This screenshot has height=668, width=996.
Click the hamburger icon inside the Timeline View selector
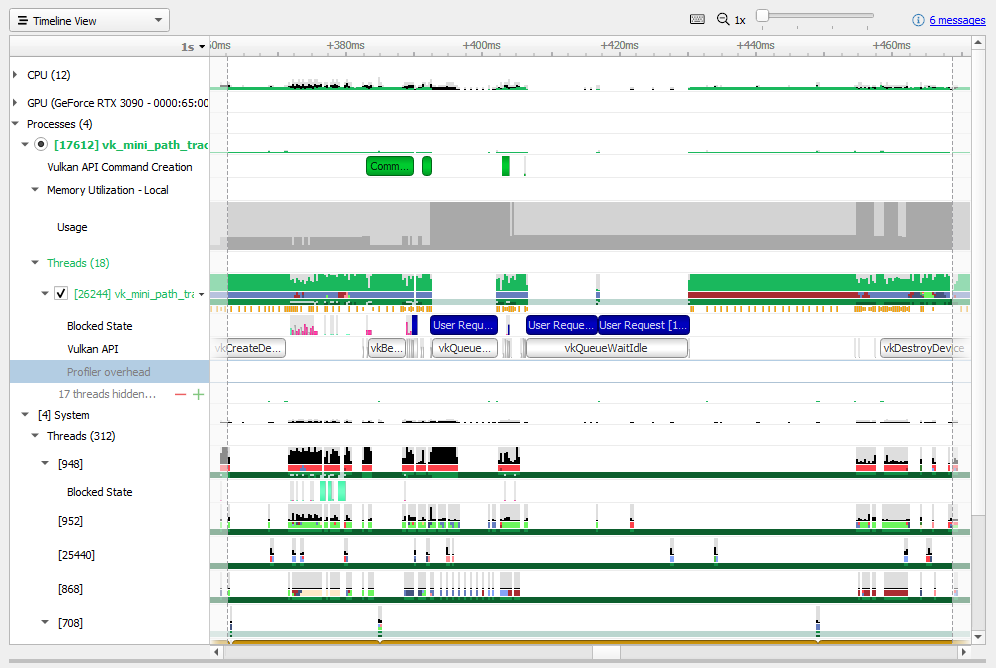[22, 19]
